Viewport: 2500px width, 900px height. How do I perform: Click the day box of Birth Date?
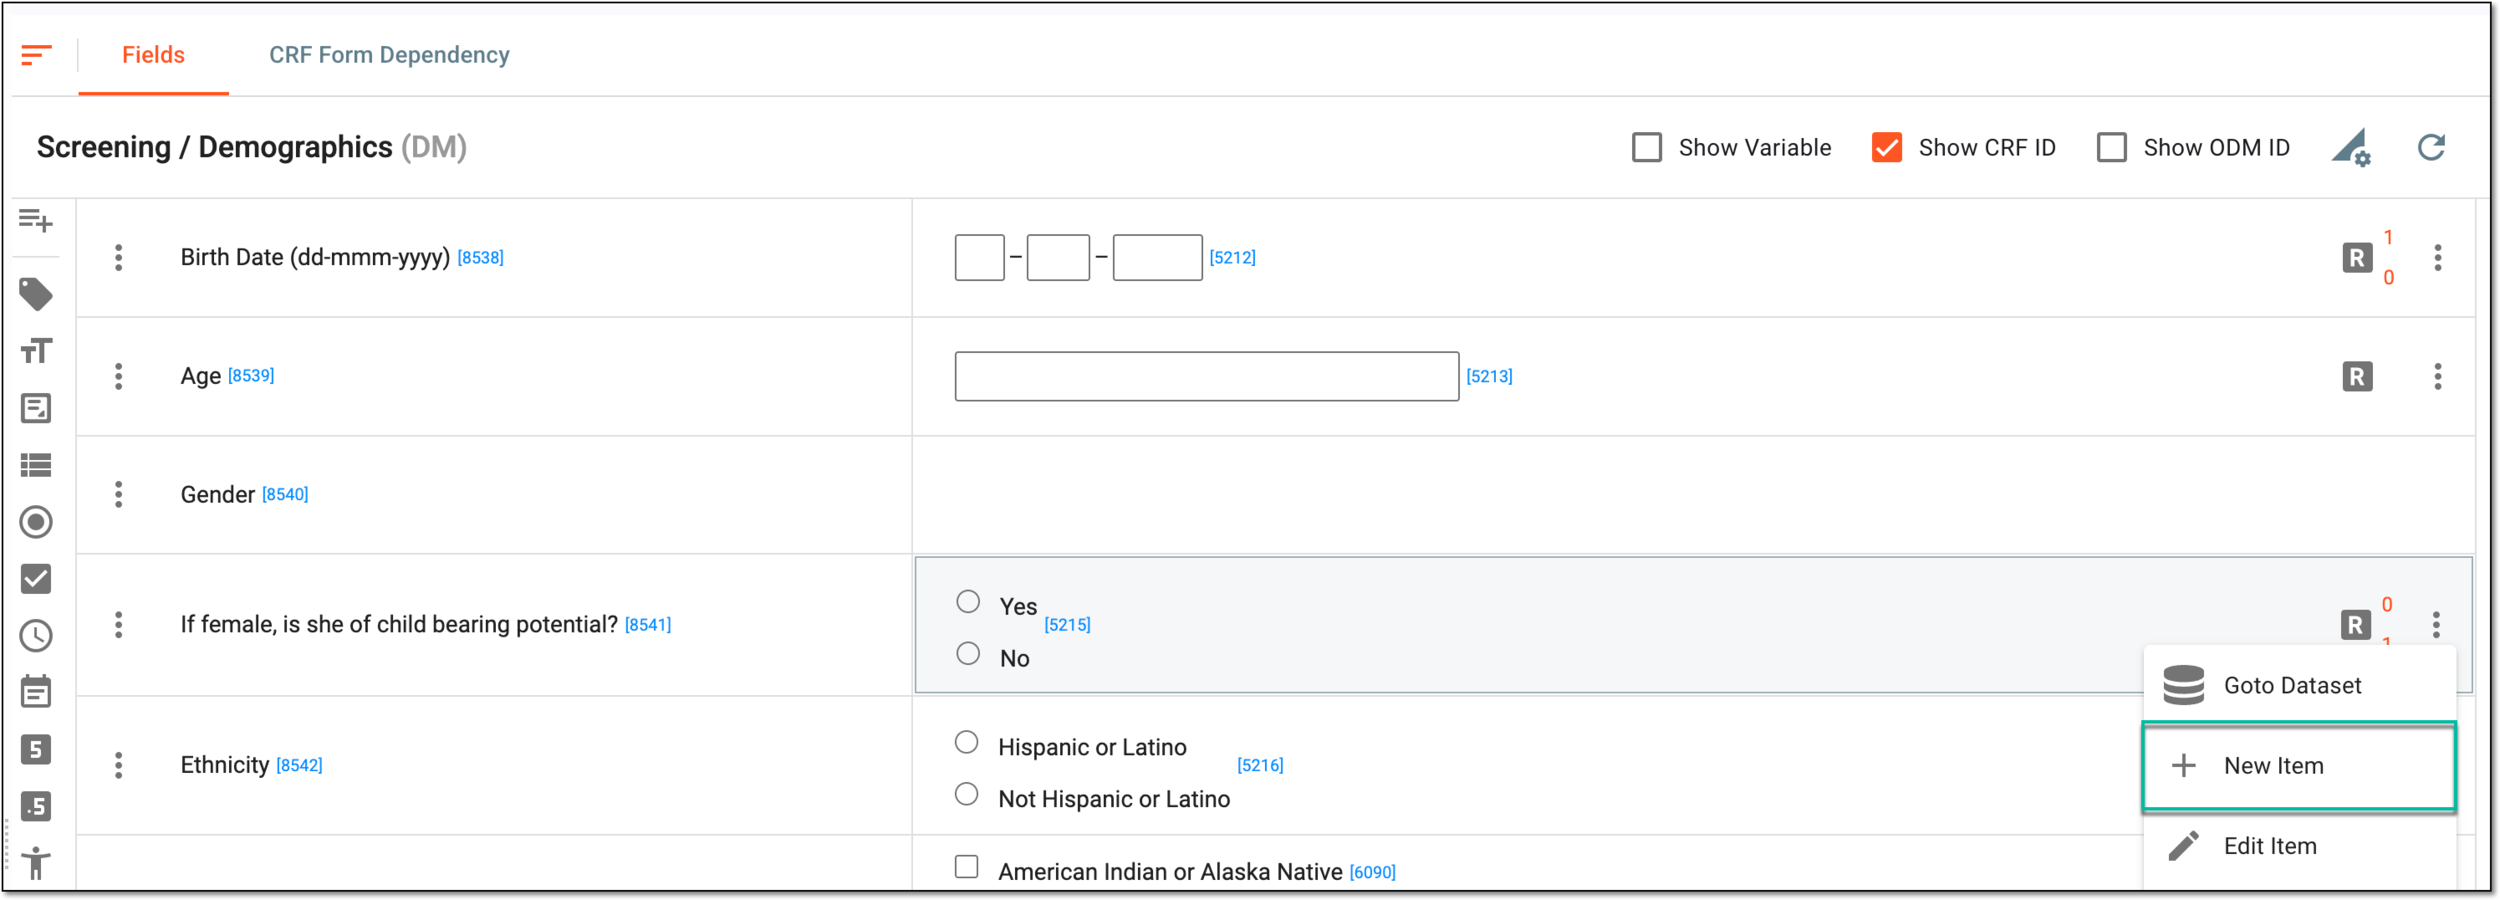[979, 258]
